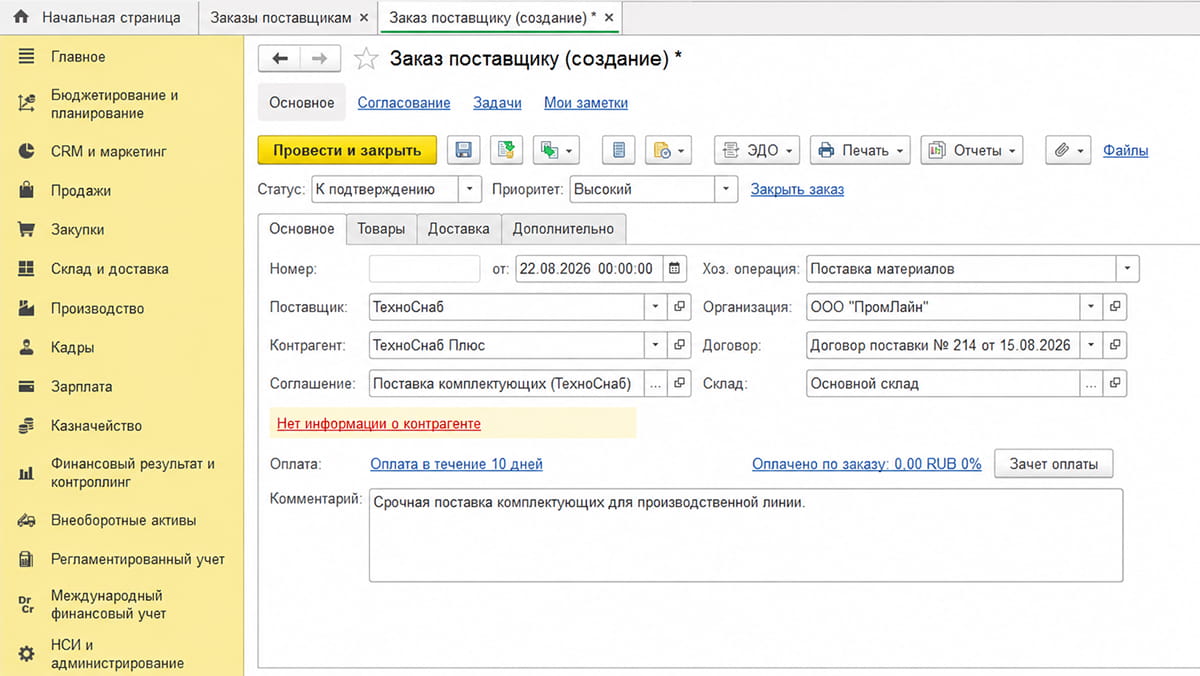This screenshot has height=676, width=1200.
Task: Open the Главное section icon
Action: coord(27,57)
